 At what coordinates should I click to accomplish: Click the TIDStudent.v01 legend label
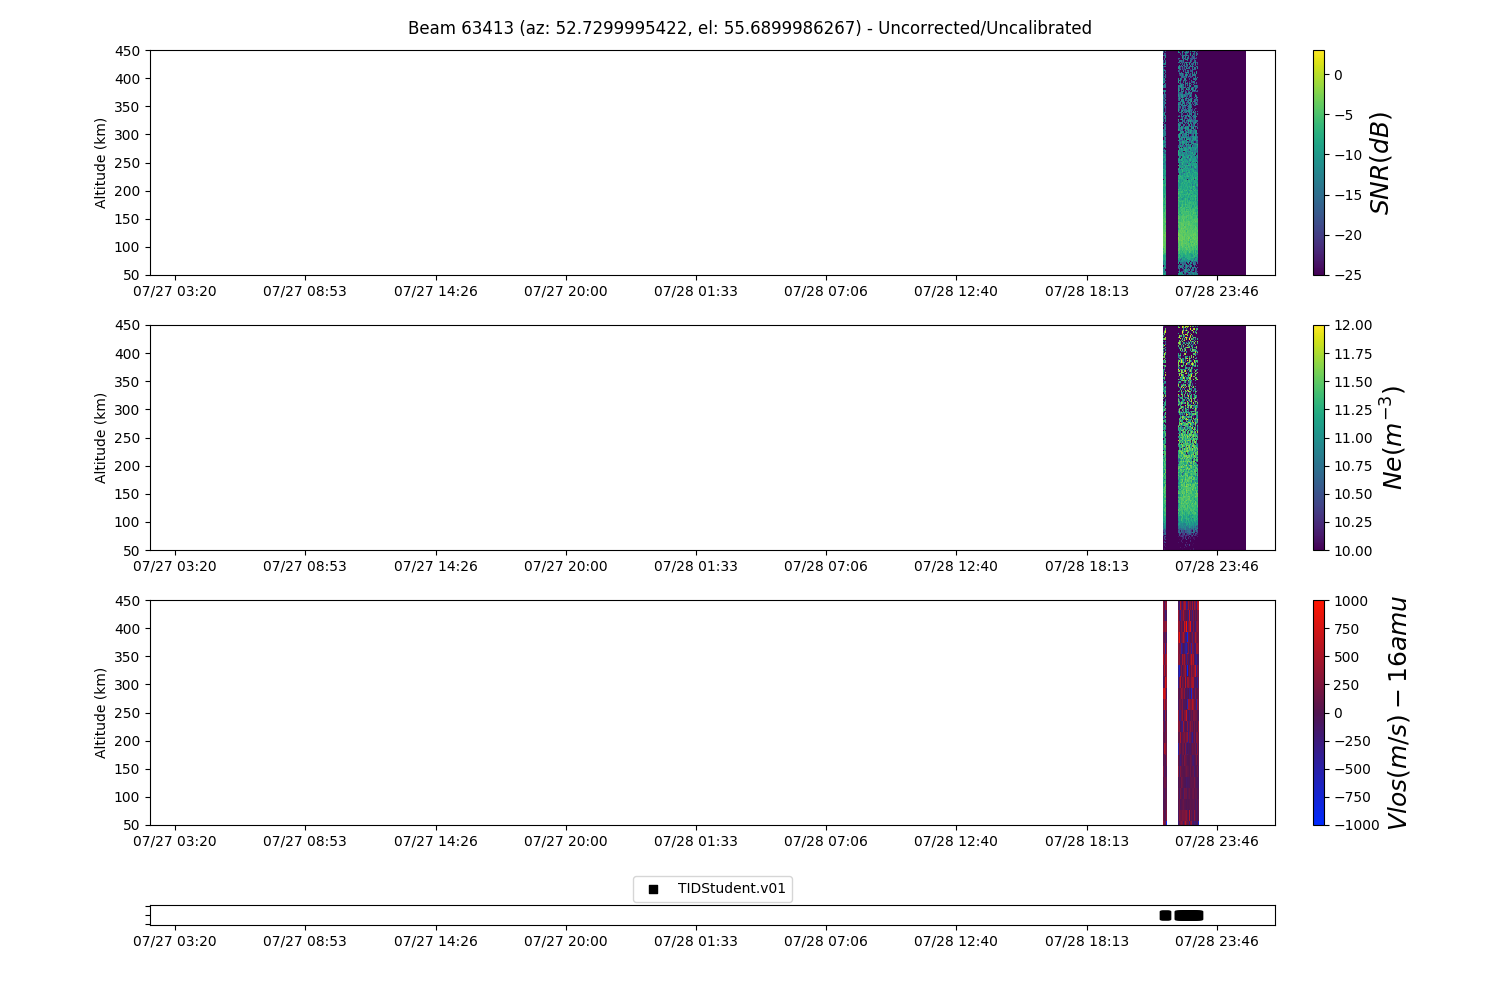tap(731, 888)
